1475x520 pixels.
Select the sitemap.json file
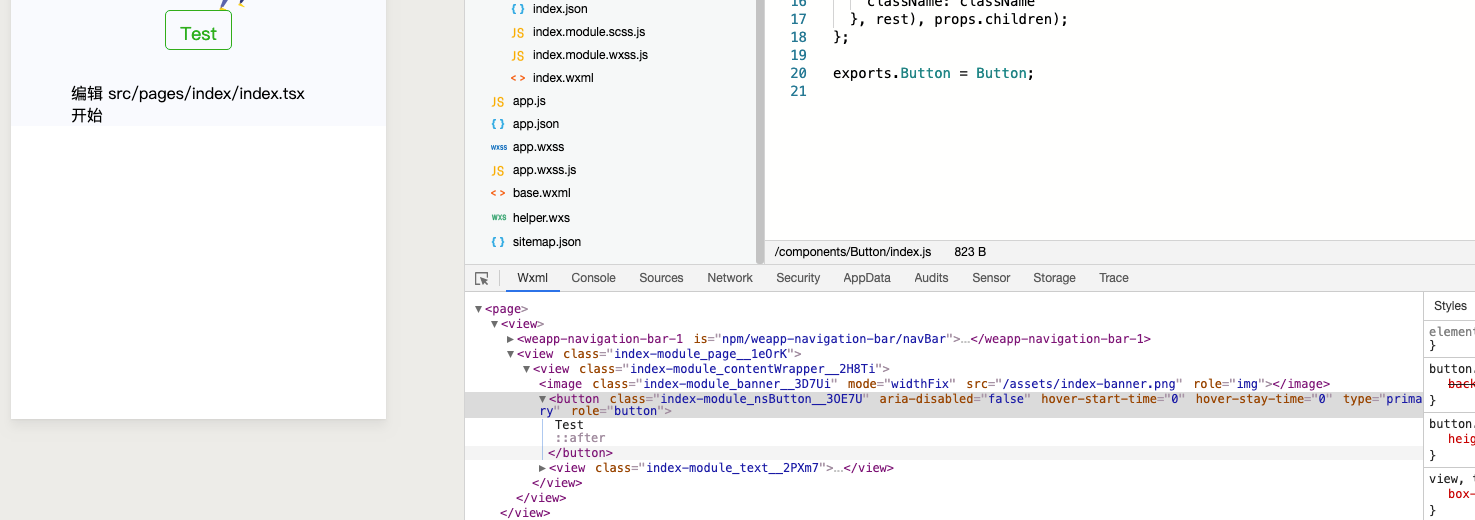[547, 241]
